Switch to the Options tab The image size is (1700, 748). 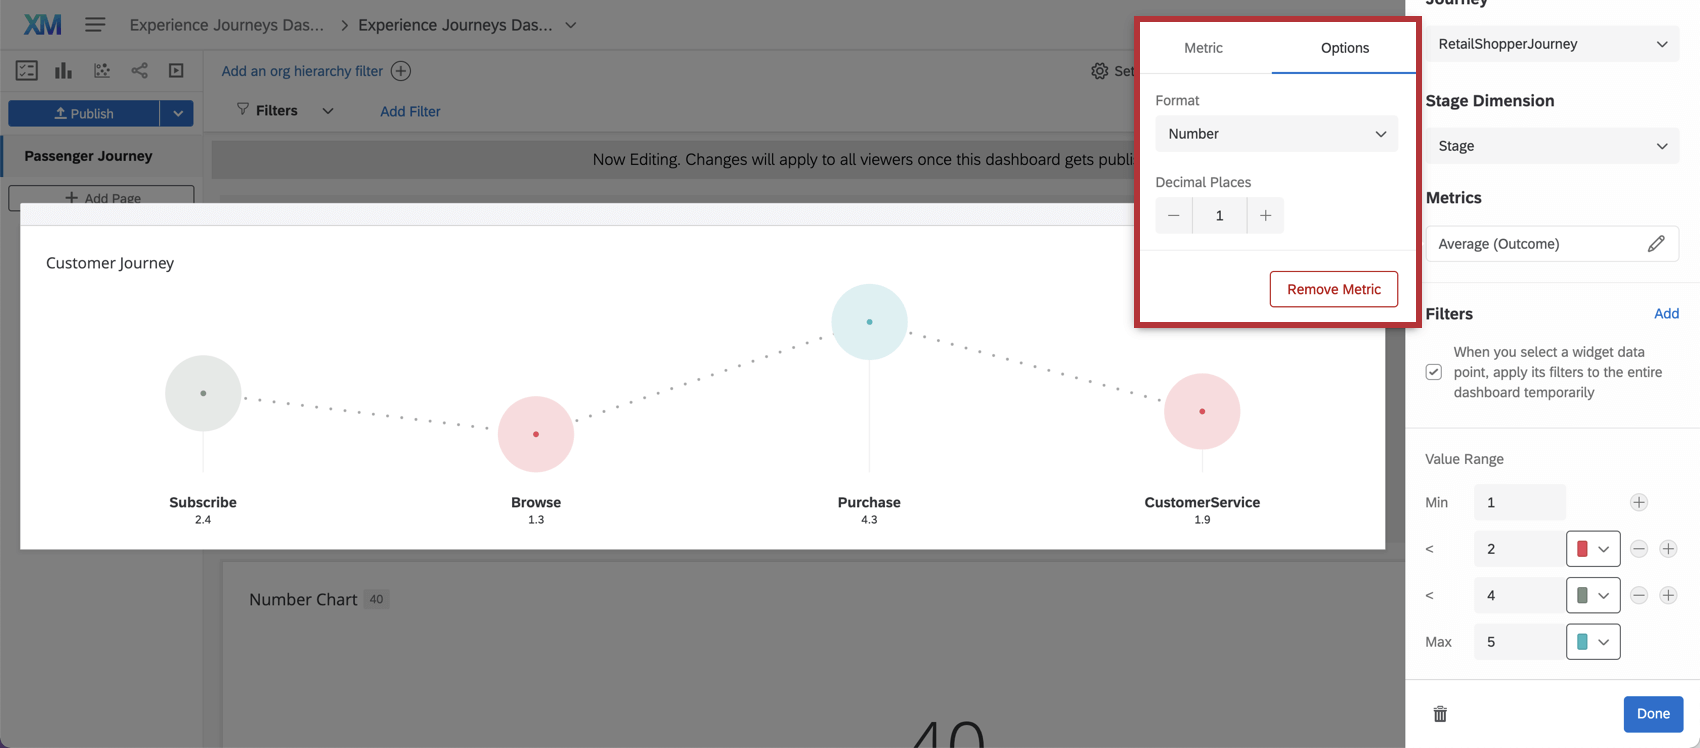1345,48
